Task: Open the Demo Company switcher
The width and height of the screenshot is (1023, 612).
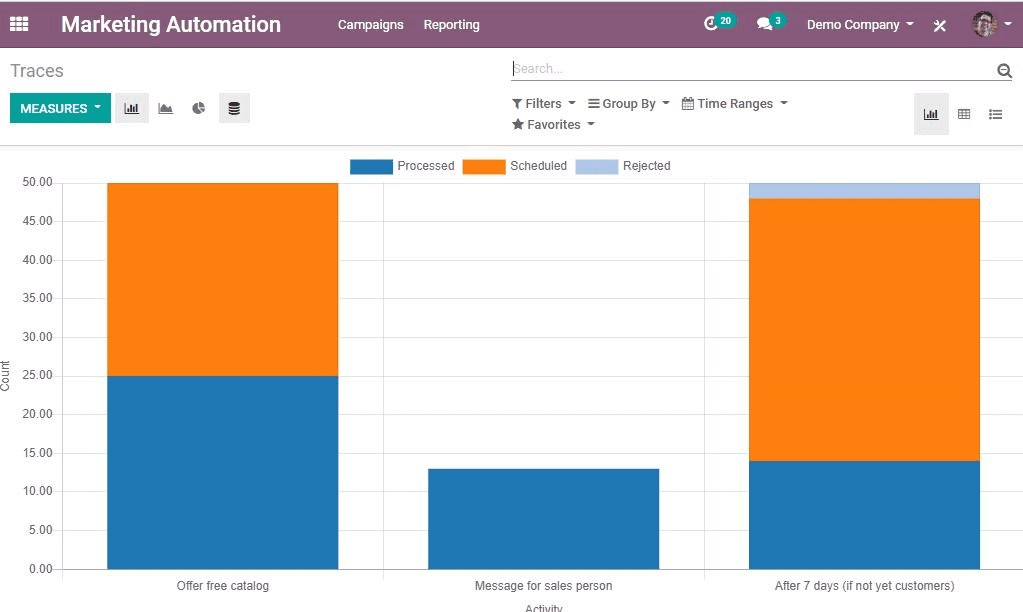Action: pyautogui.click(x=860, y=25)
